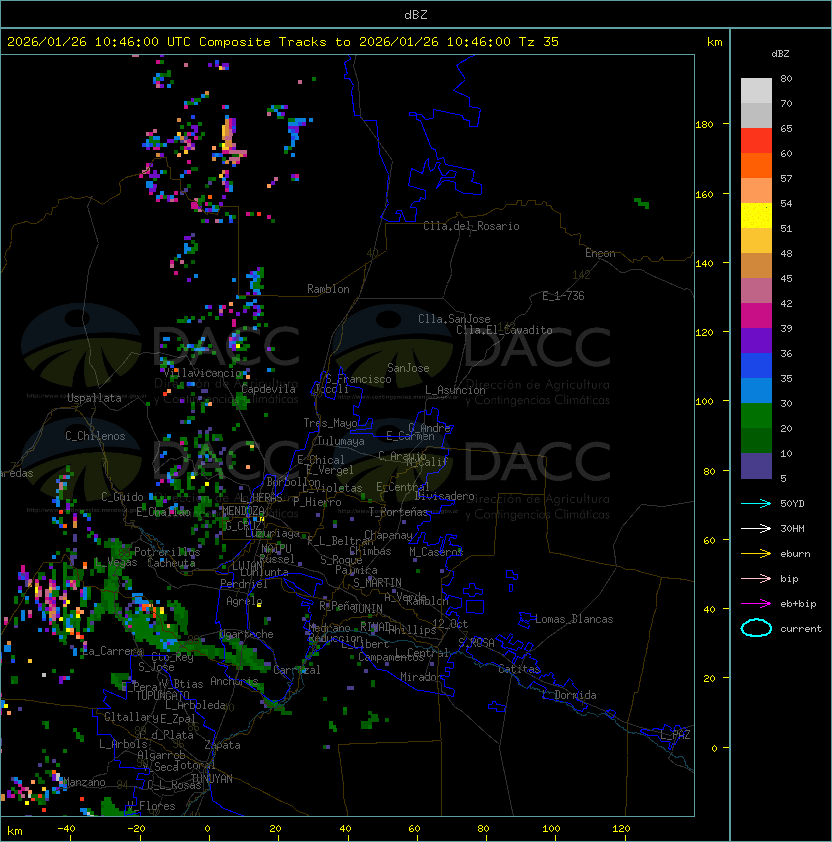Click the Manzano label
The image size is (832, 842).
(84, 782)
